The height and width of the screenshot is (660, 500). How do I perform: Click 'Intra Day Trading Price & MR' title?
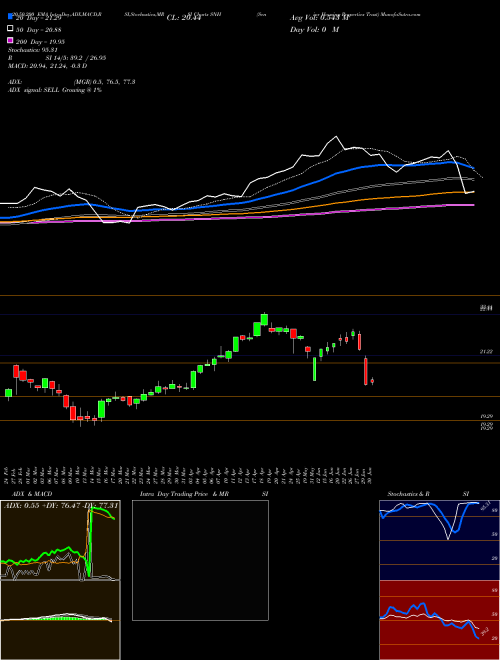(x=184, y=494)
